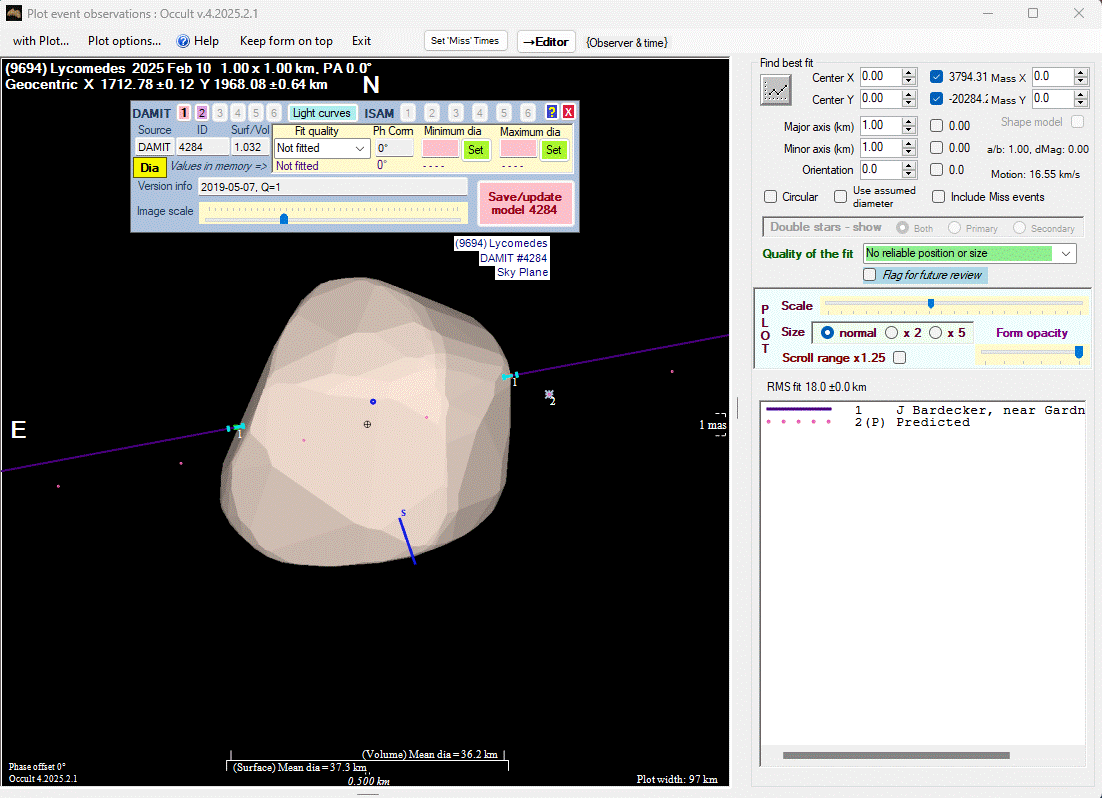Click the Form opacity slider
Screen dimensions: 1102x798
tap(1031, 352)
